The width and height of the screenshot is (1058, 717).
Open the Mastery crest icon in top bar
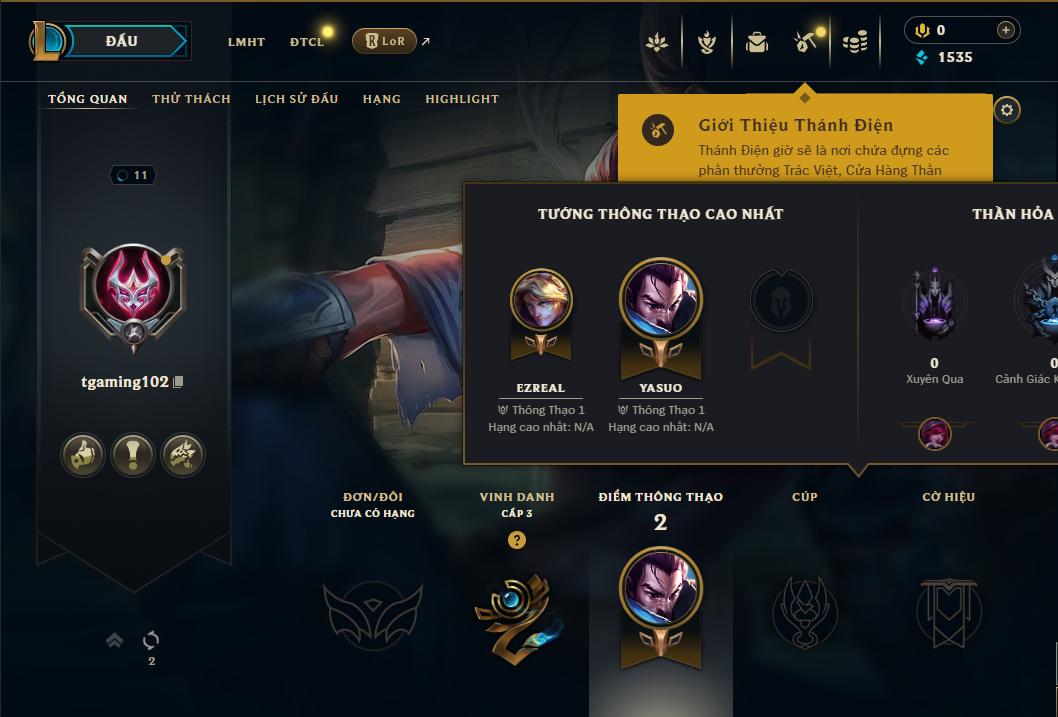706,42
